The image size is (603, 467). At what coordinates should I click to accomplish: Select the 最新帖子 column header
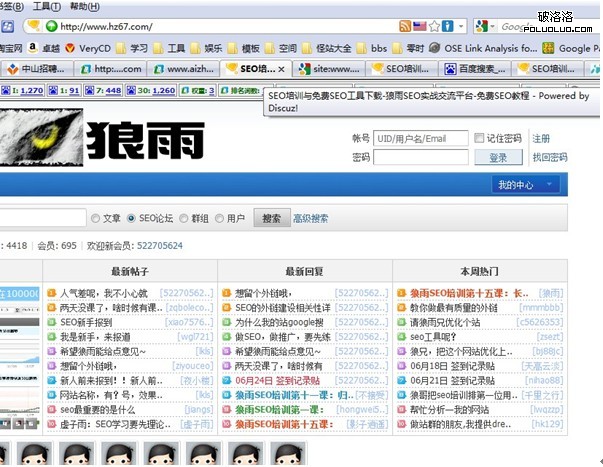point(130,271)
